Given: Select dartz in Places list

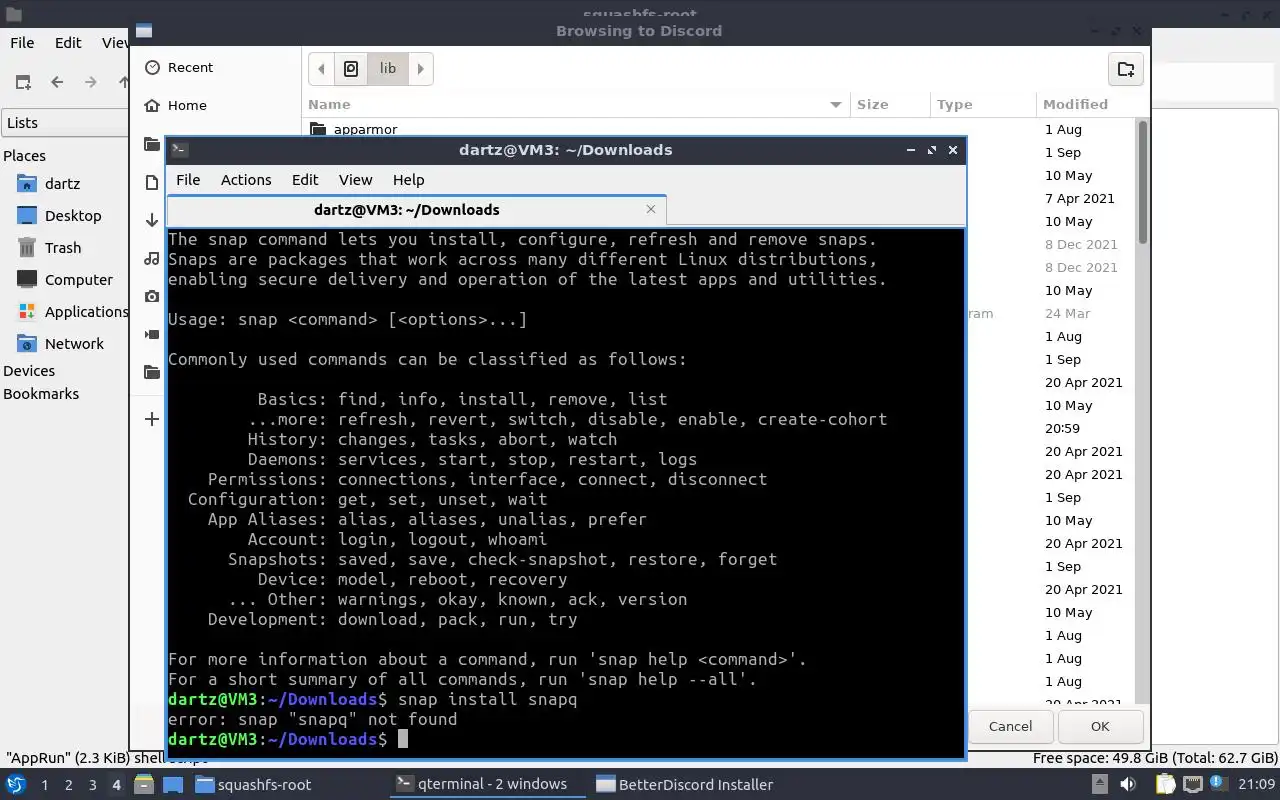Looking at the screenshot, I should click(x=62, y=184).
